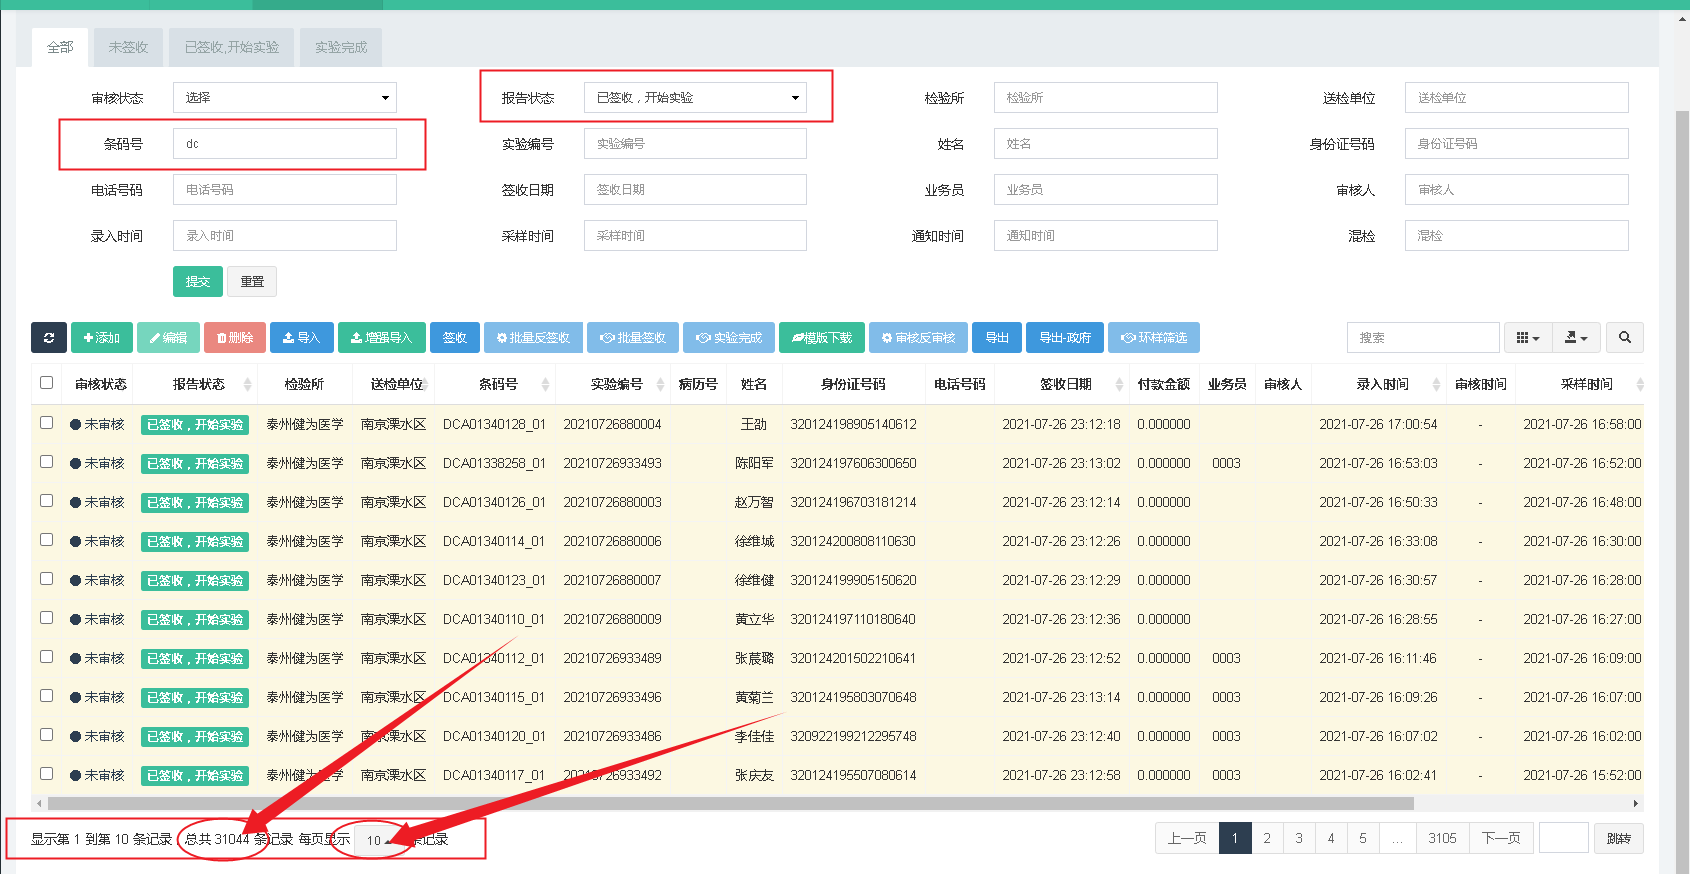Click the 编辑 pencil button
This screenshot has width=1690, height=874.
click(168, 338)
